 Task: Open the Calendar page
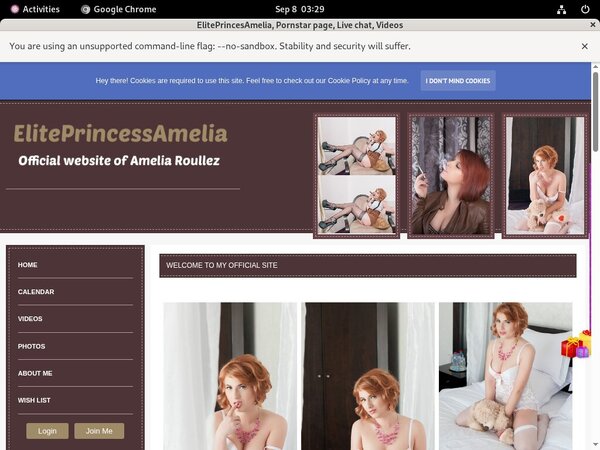(36, 292)
